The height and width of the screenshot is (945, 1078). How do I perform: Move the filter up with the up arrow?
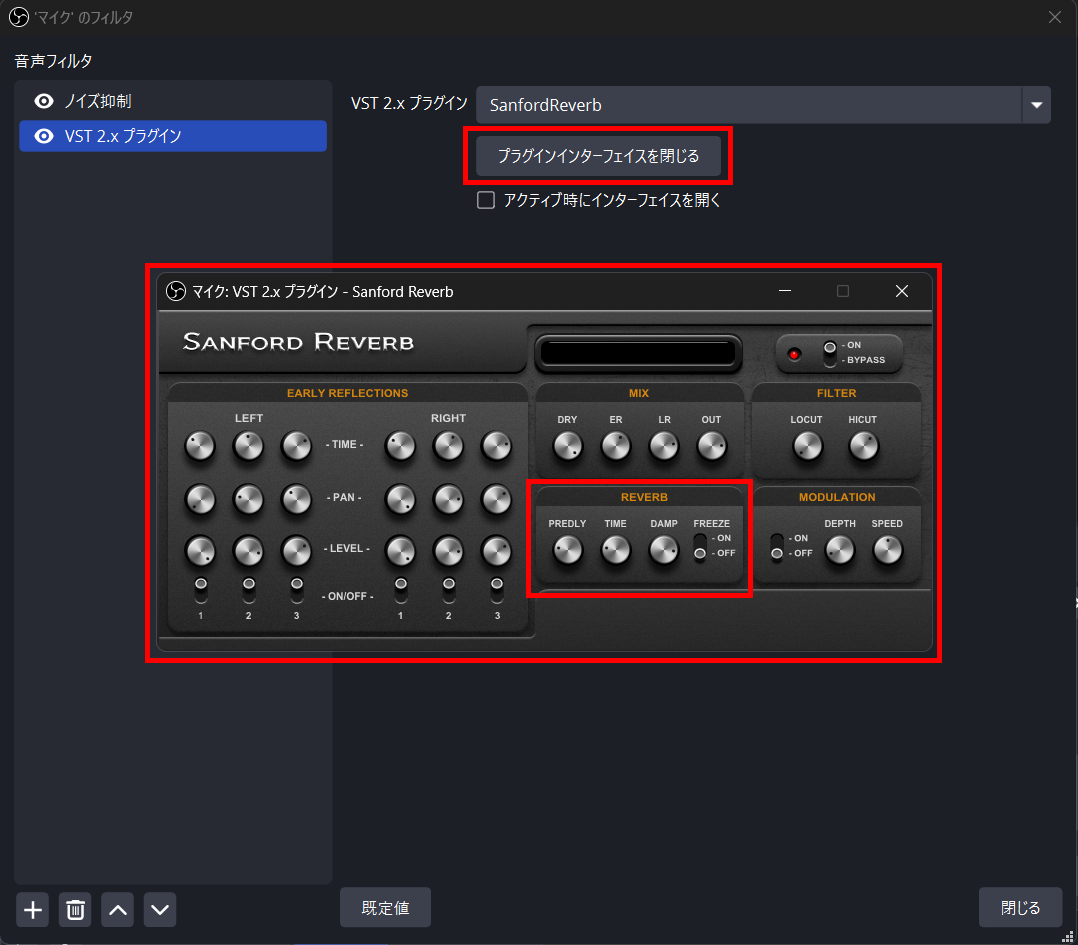click(x=118, y=910)
